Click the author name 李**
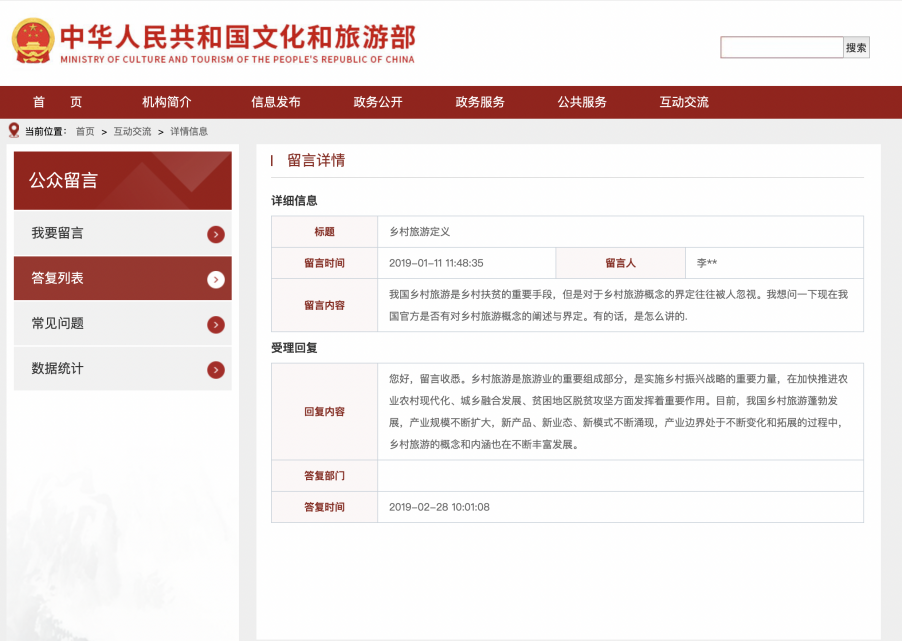 pyautogui.click(x=707, y=263)
